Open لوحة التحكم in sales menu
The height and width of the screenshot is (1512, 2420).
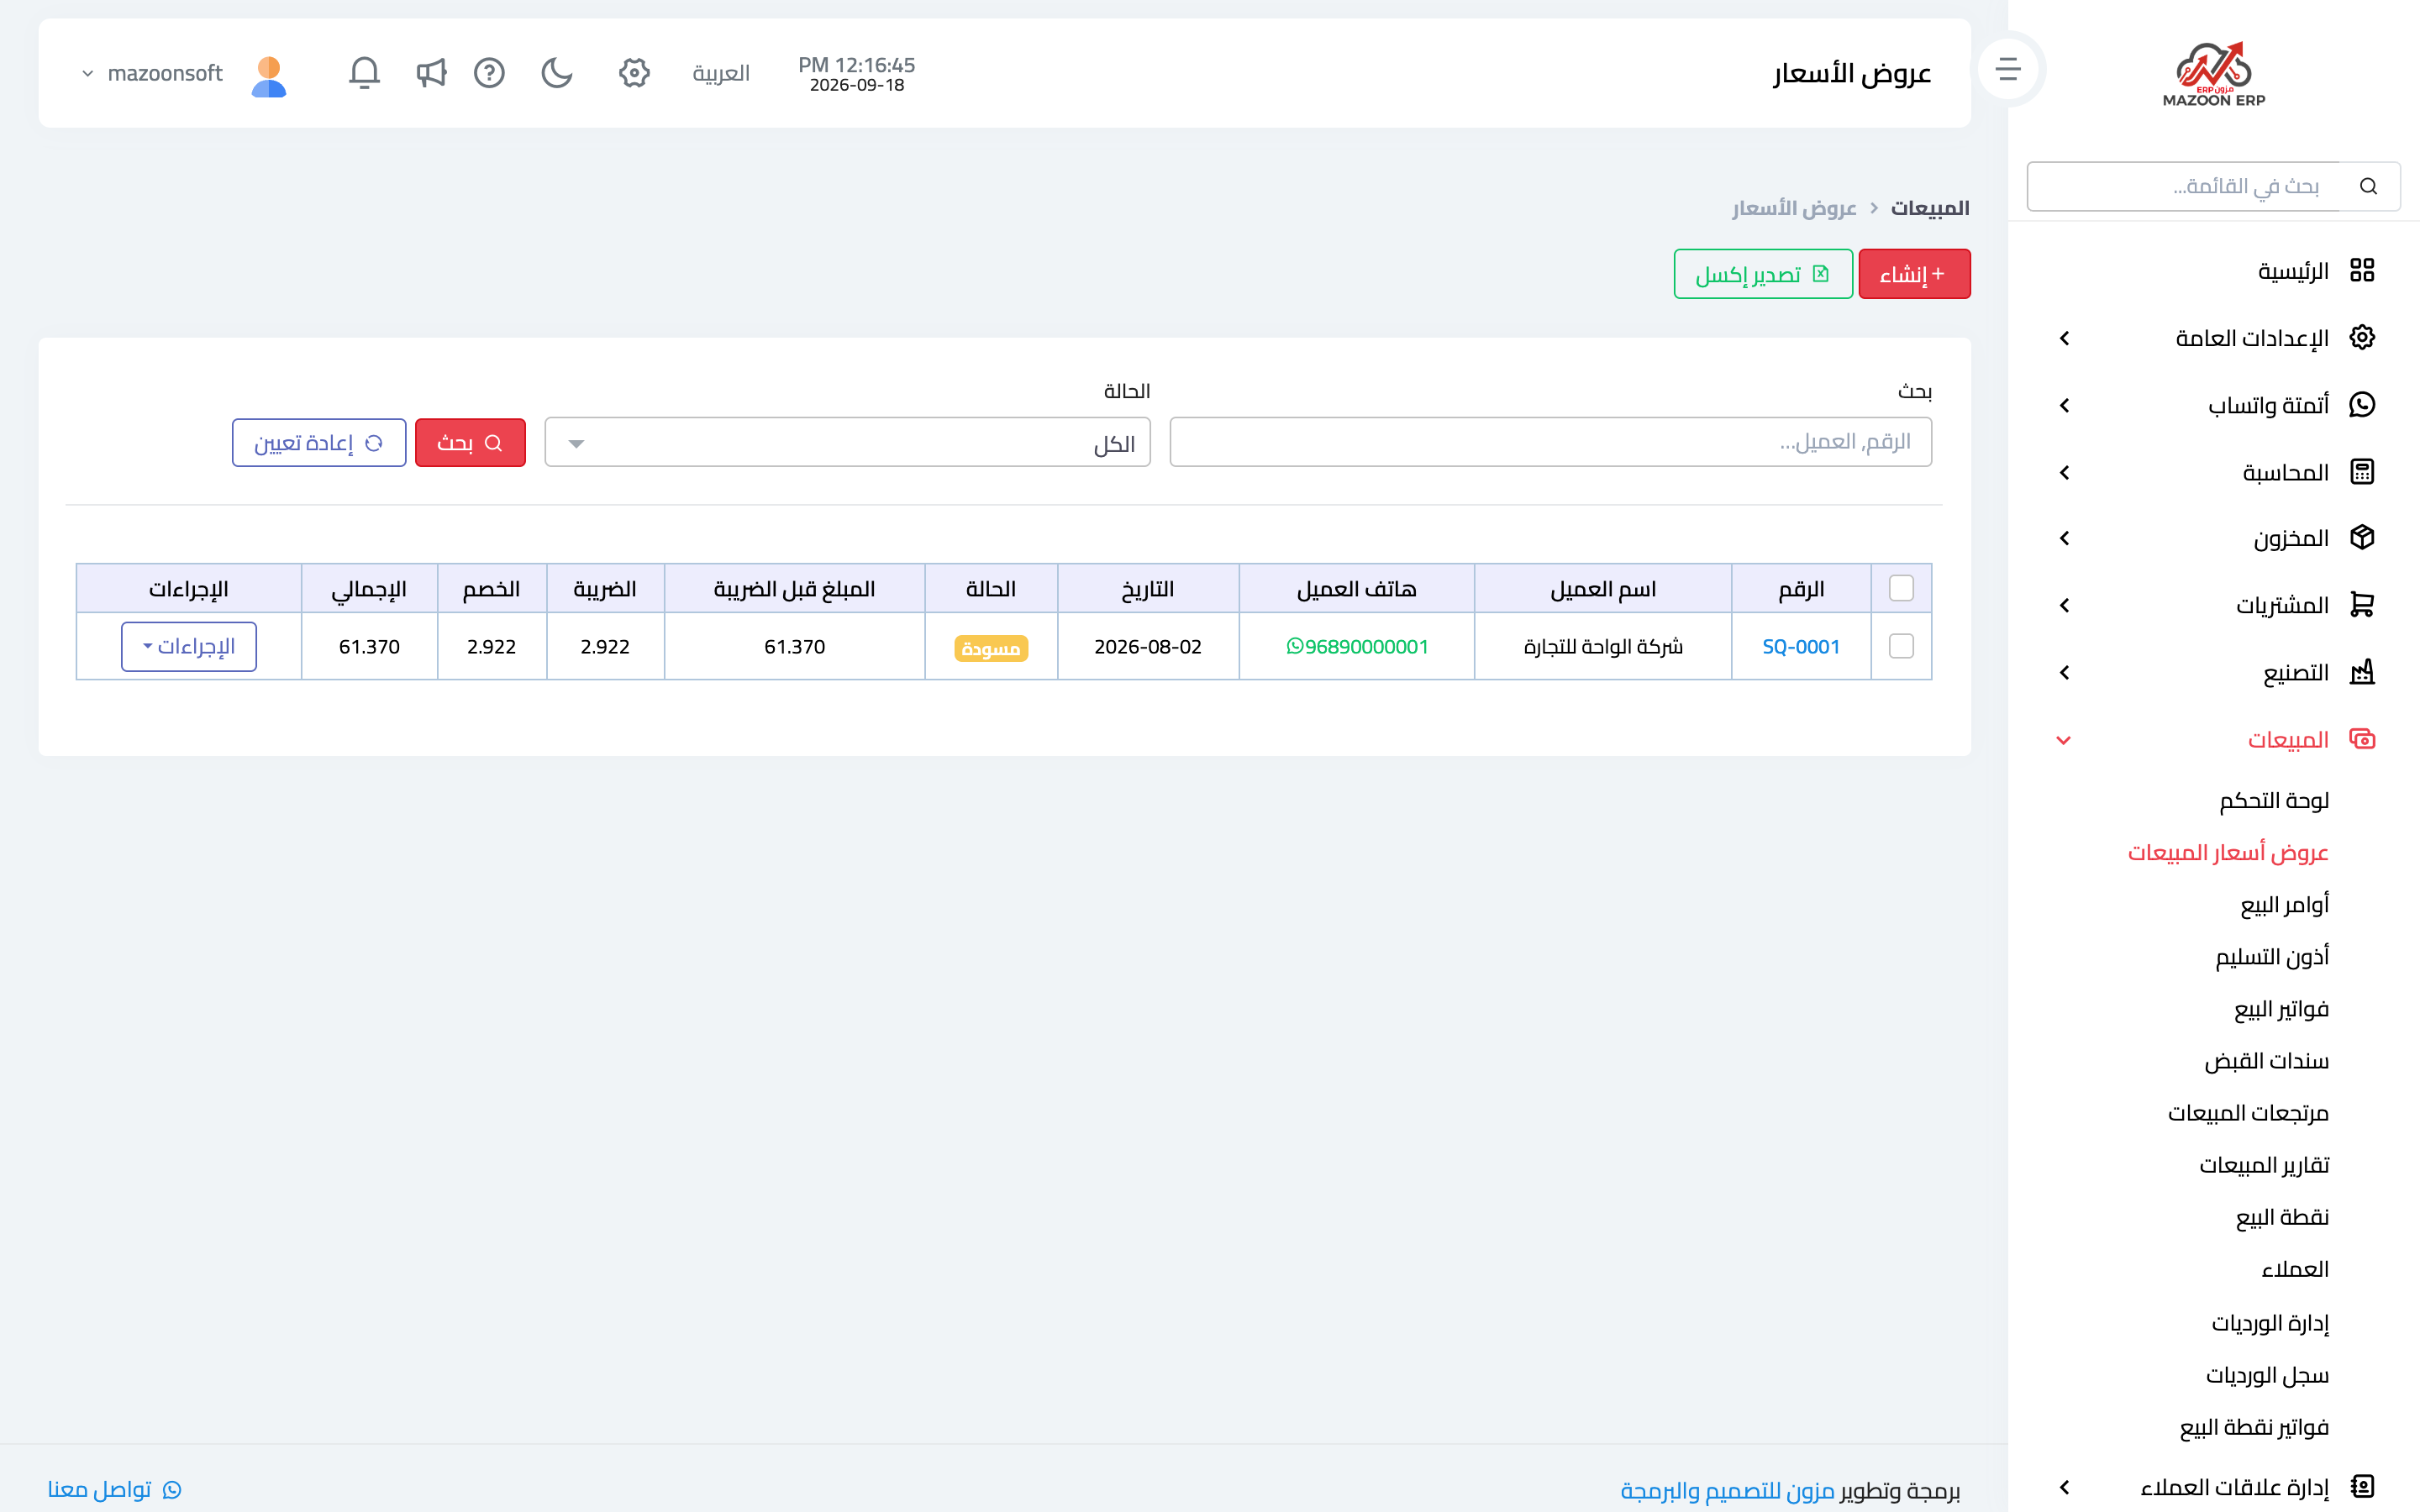[2274, 800]
